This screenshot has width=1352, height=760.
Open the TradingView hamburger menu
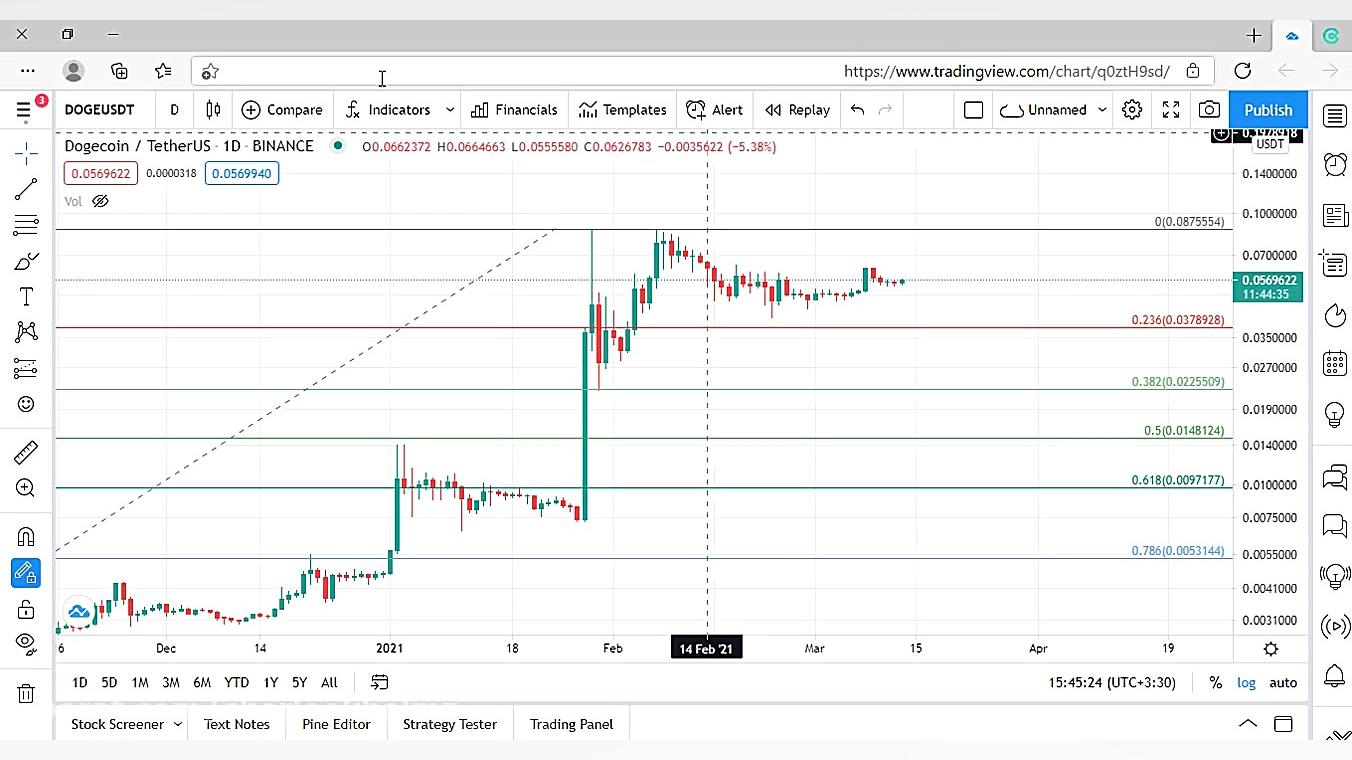[x=23, y=110]
